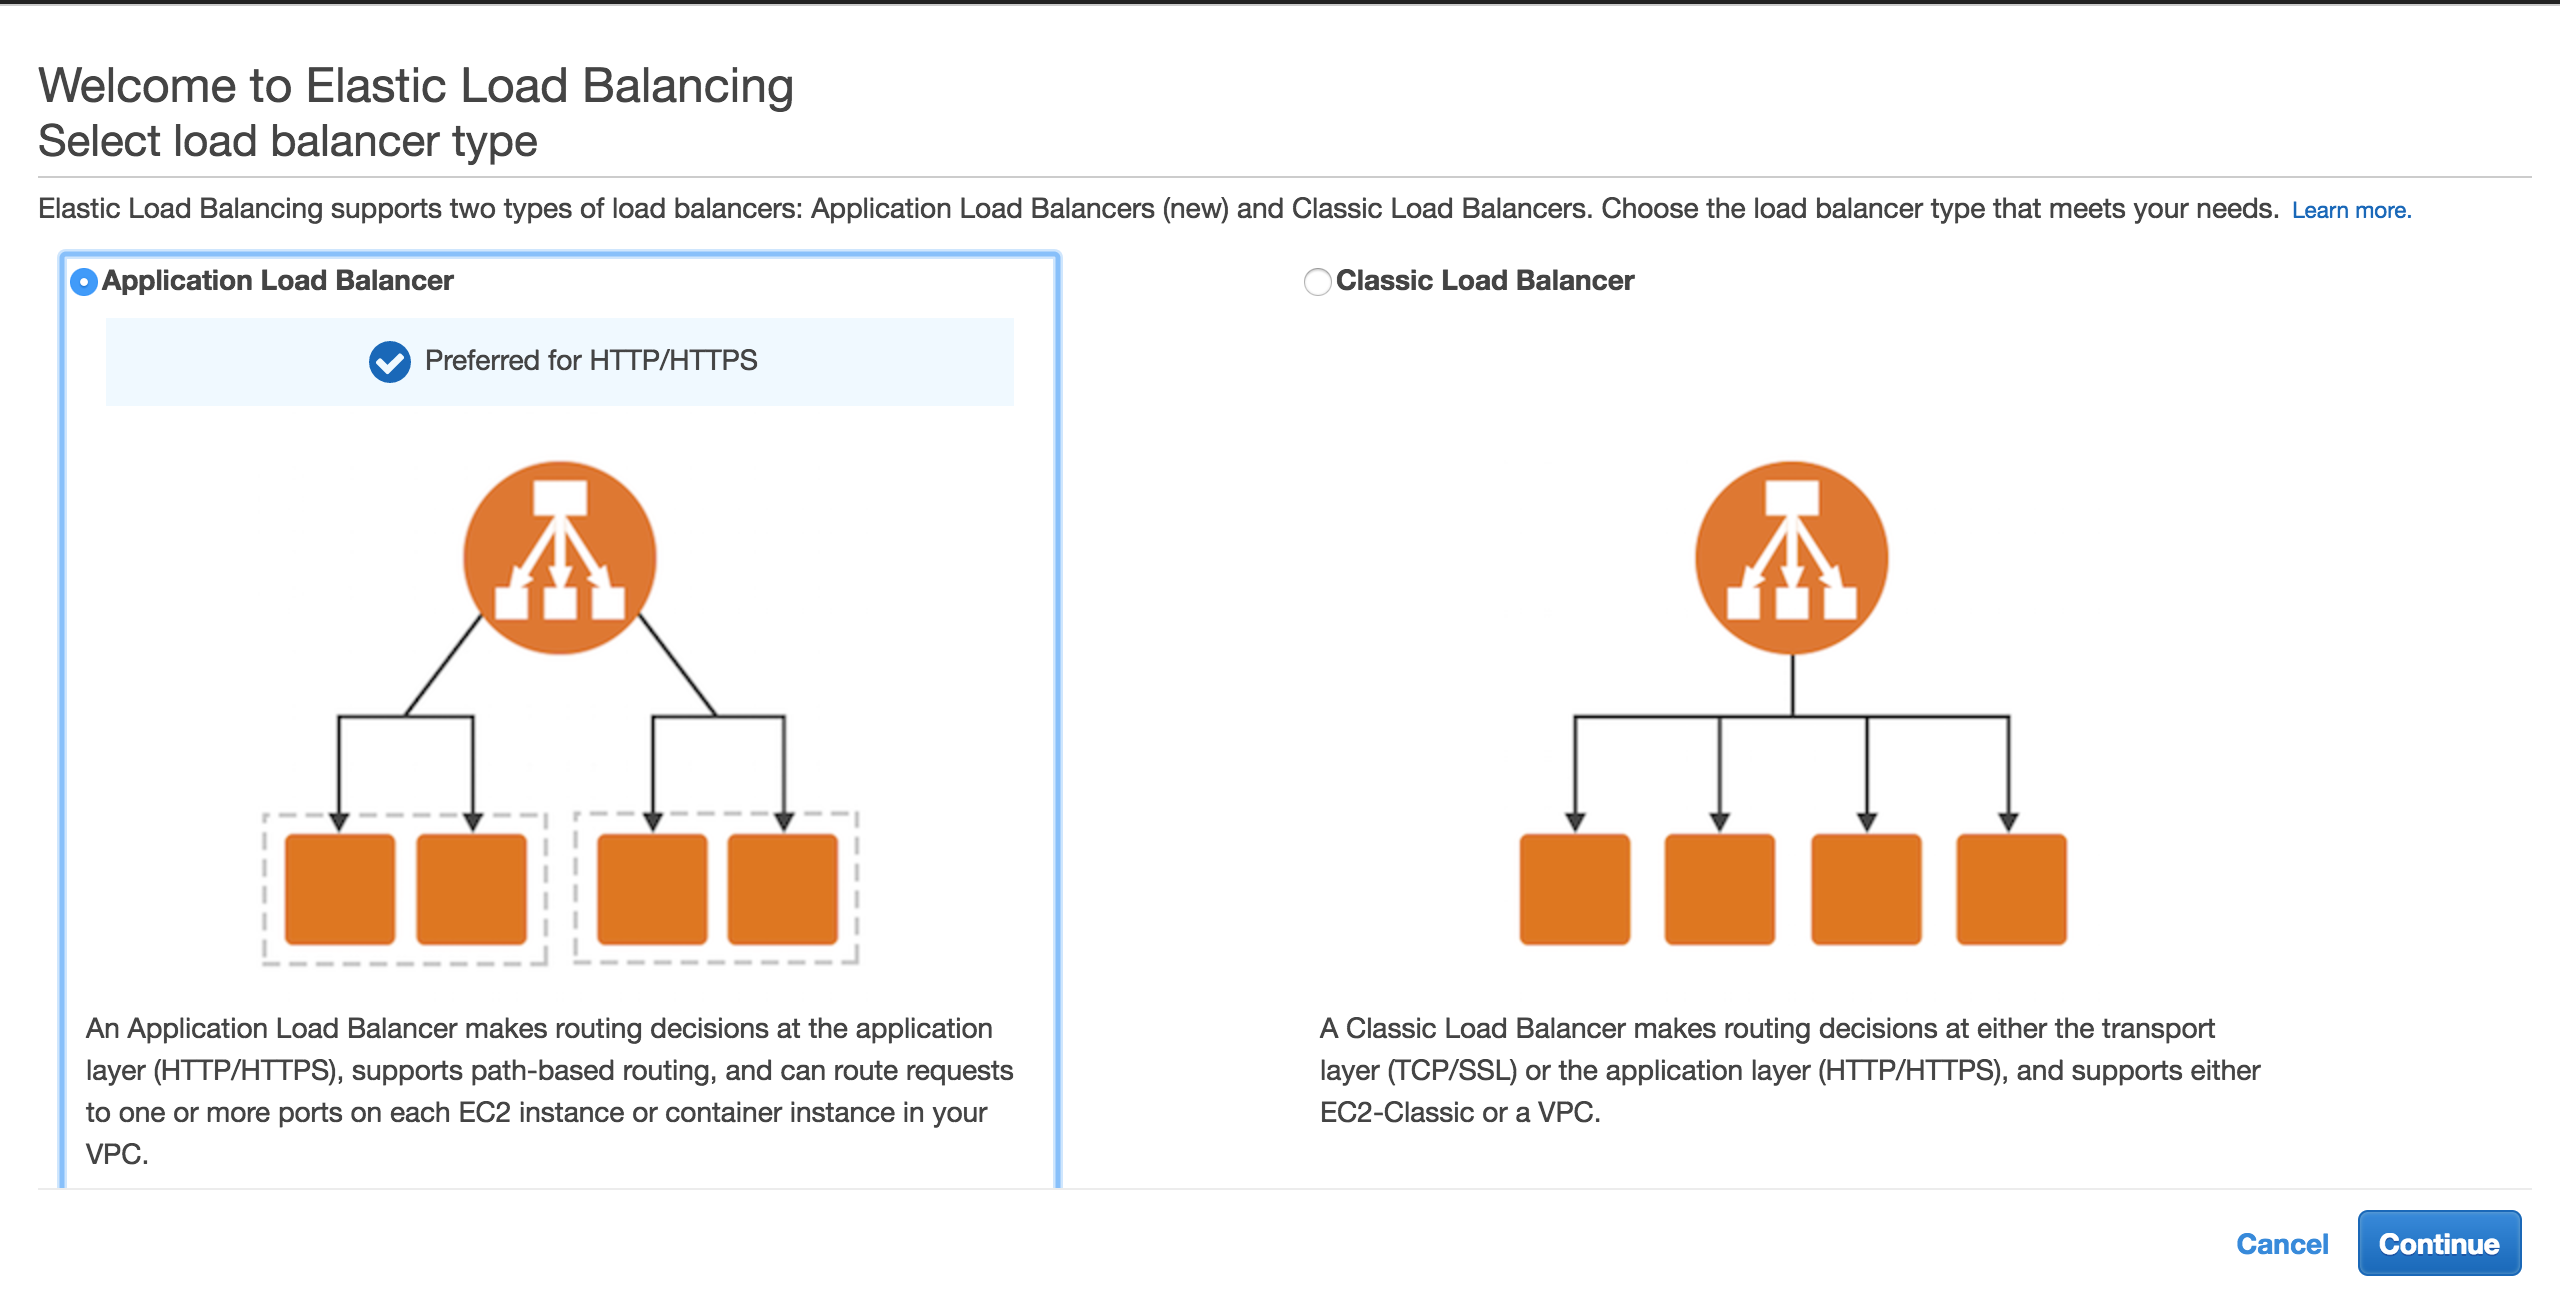Click the Classic Load Balancer label
The width and height of the screenshot is (2560, 1300).
click(1485, 281)
